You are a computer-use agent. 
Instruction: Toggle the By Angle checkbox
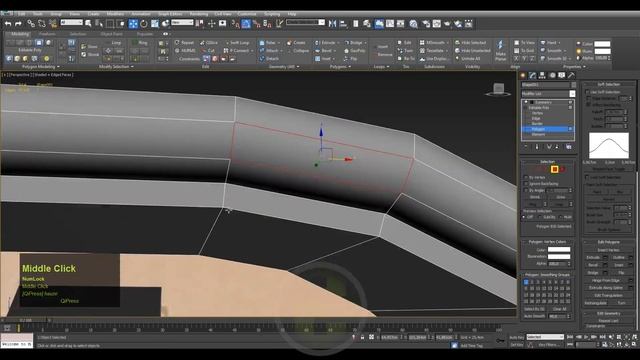pos(526,190)
